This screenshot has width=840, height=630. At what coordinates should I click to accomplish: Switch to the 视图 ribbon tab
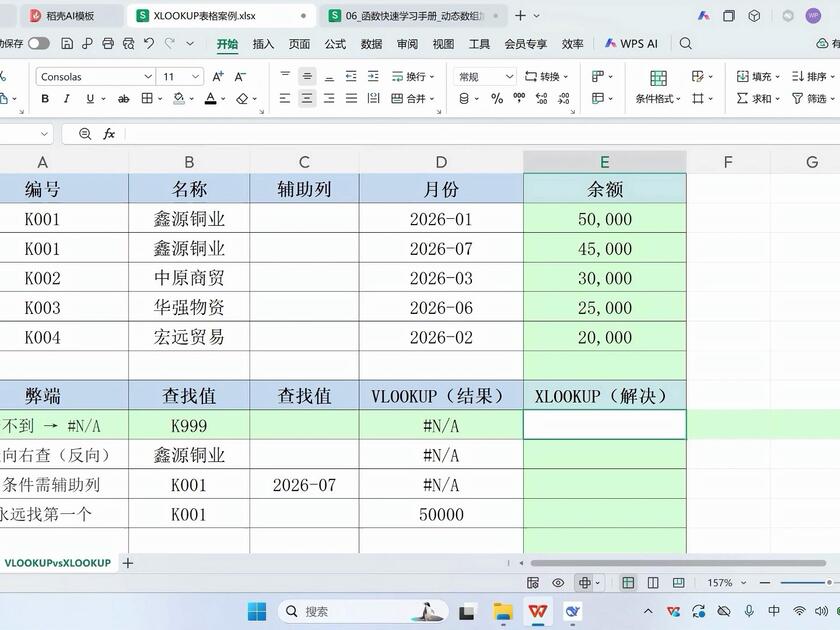click(x=443, y=44)
